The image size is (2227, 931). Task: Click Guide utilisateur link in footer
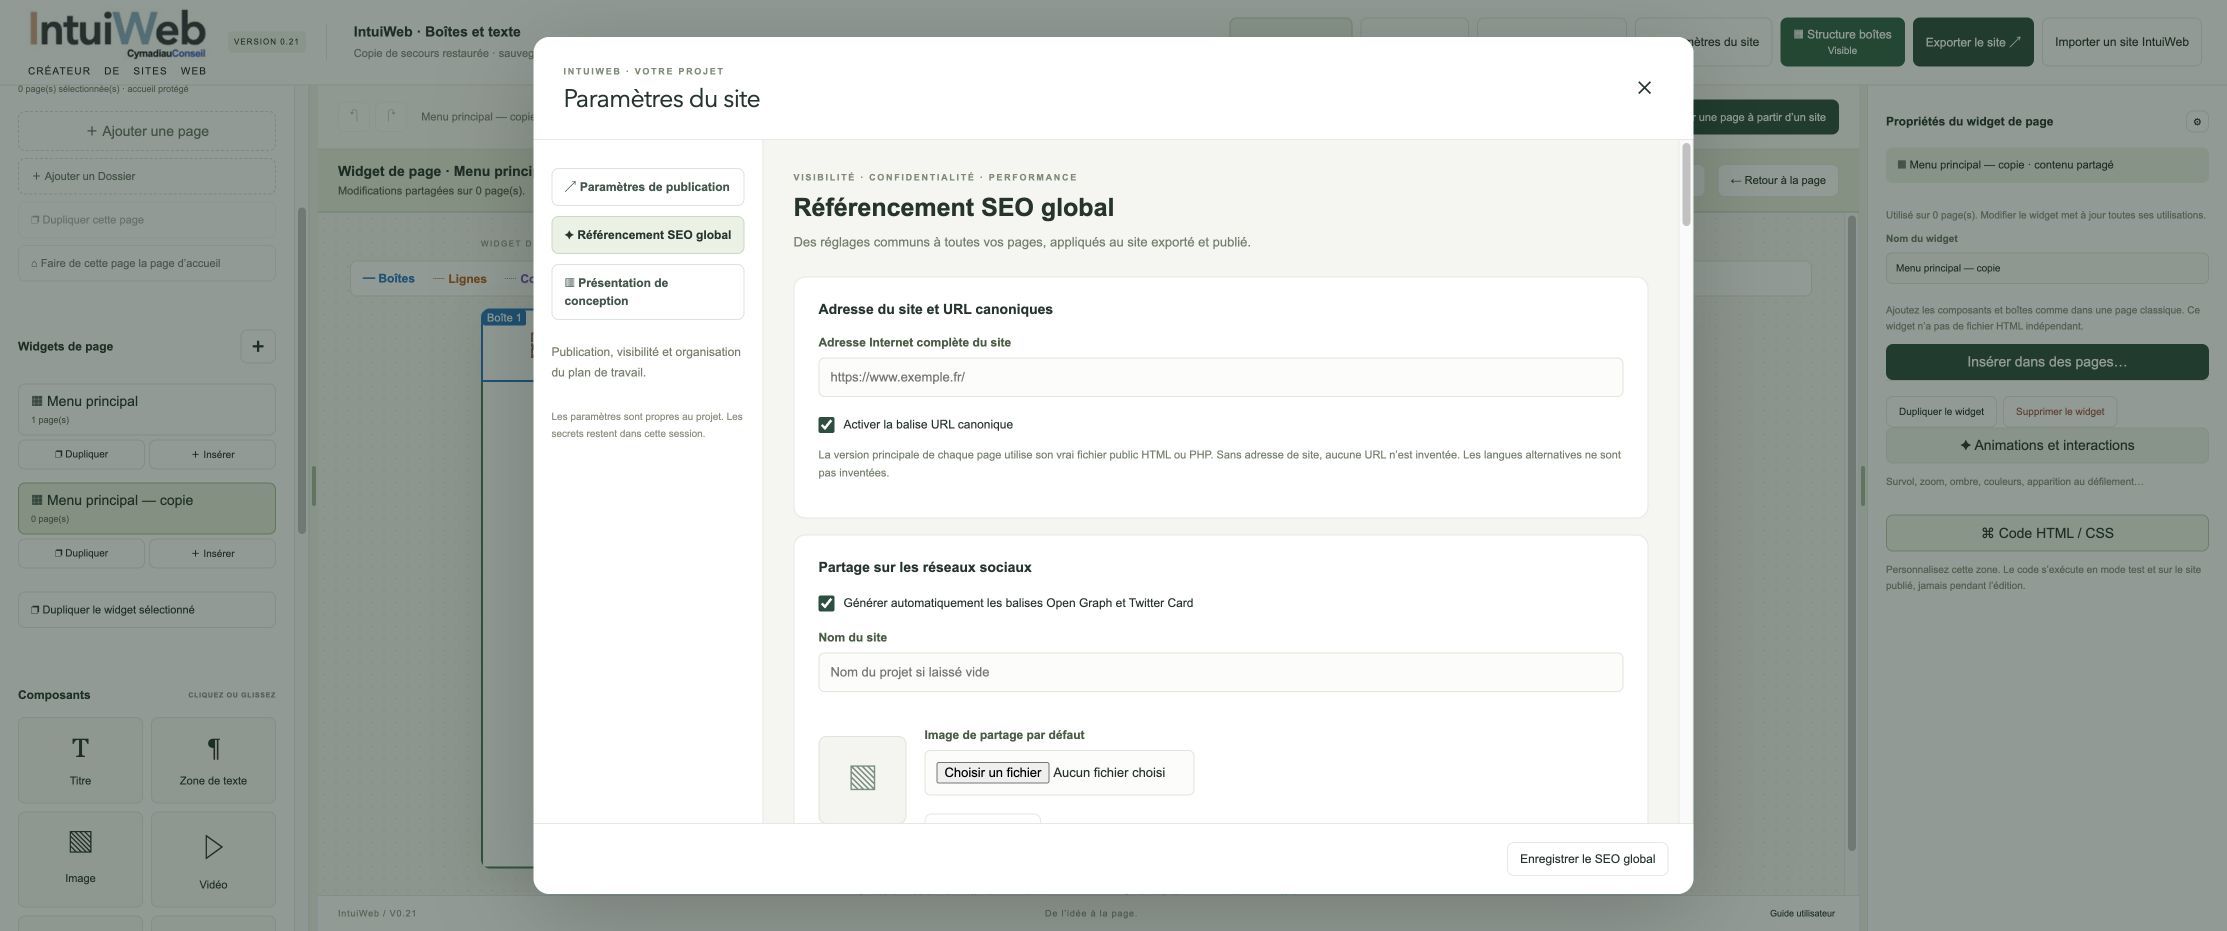[x=1802, y=914]
